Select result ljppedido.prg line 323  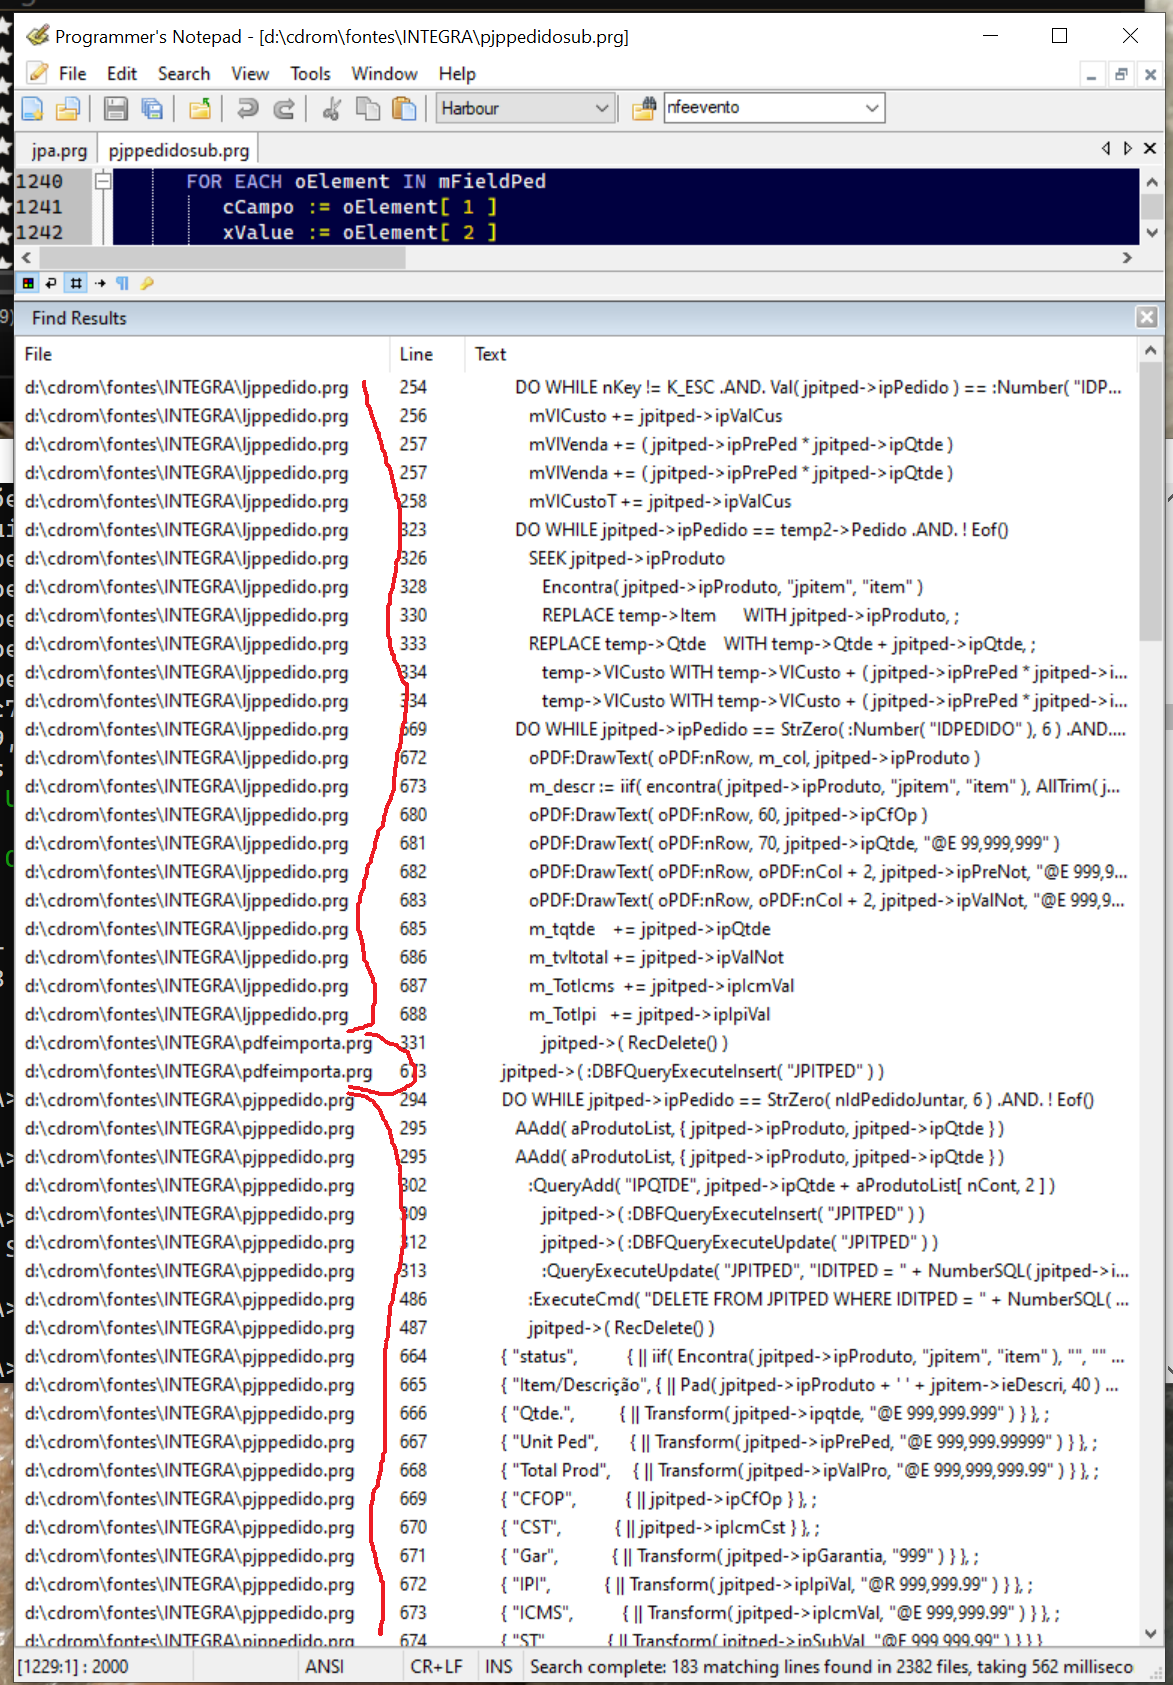click(576, 530)
